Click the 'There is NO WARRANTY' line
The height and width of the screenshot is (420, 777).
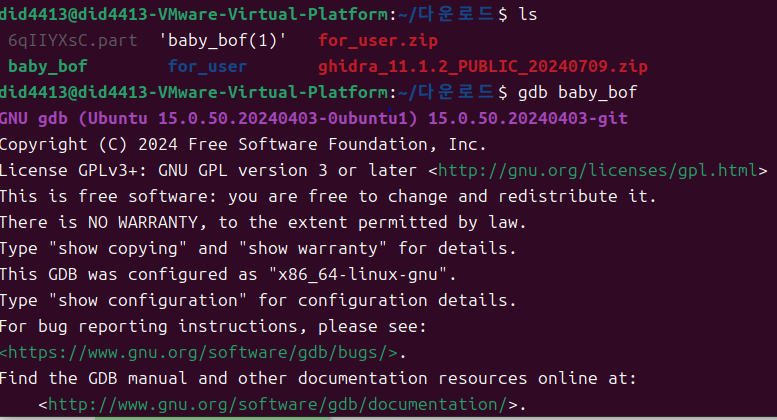(x=263, y=222)
